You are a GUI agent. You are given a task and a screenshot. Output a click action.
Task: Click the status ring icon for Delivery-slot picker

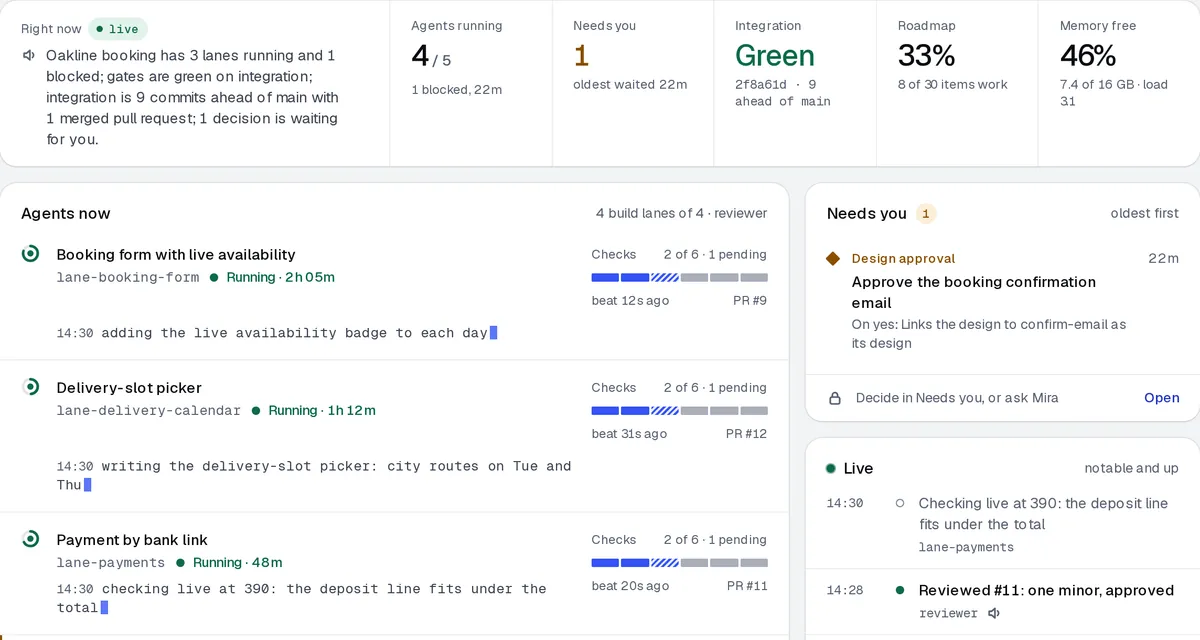pos(31,387)
